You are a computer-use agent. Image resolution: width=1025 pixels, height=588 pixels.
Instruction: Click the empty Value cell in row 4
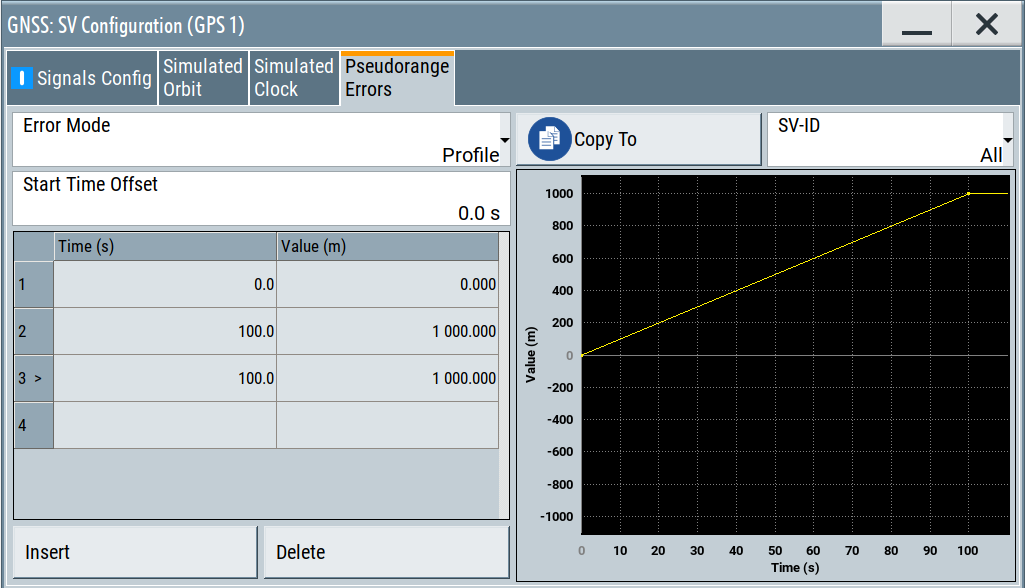click(388, 425)
